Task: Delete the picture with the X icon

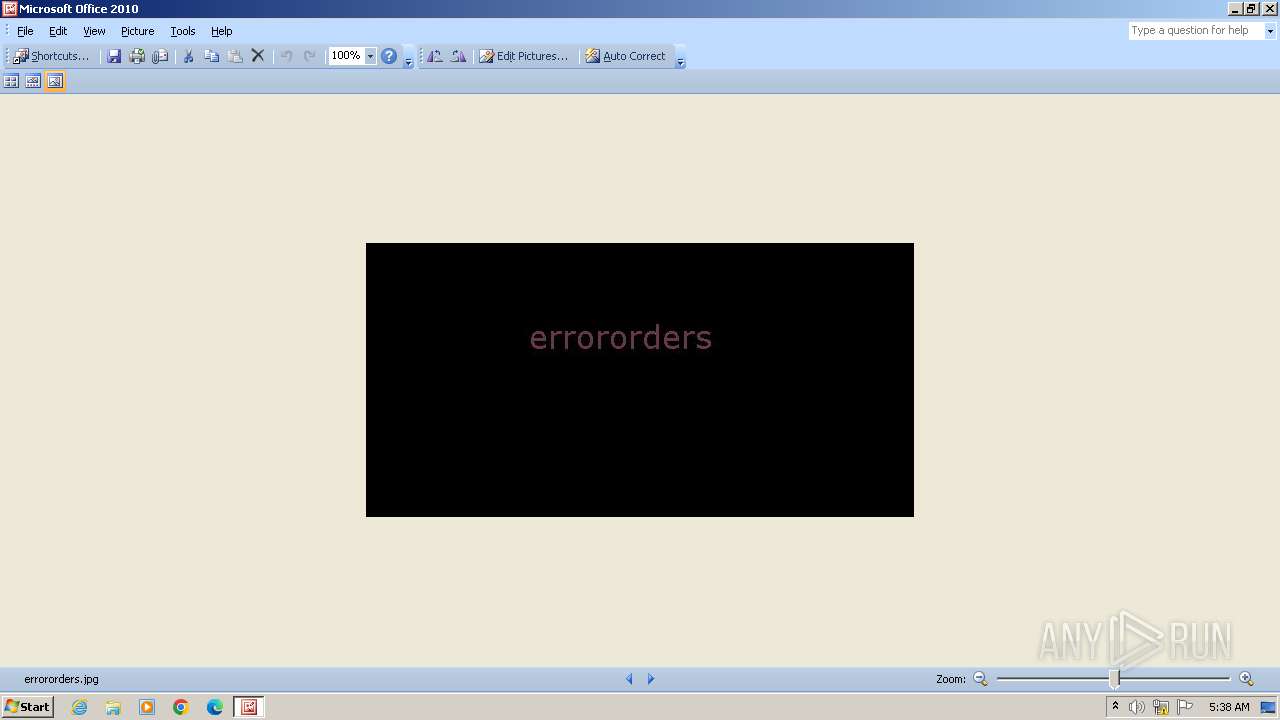Action: click(258, 56)
